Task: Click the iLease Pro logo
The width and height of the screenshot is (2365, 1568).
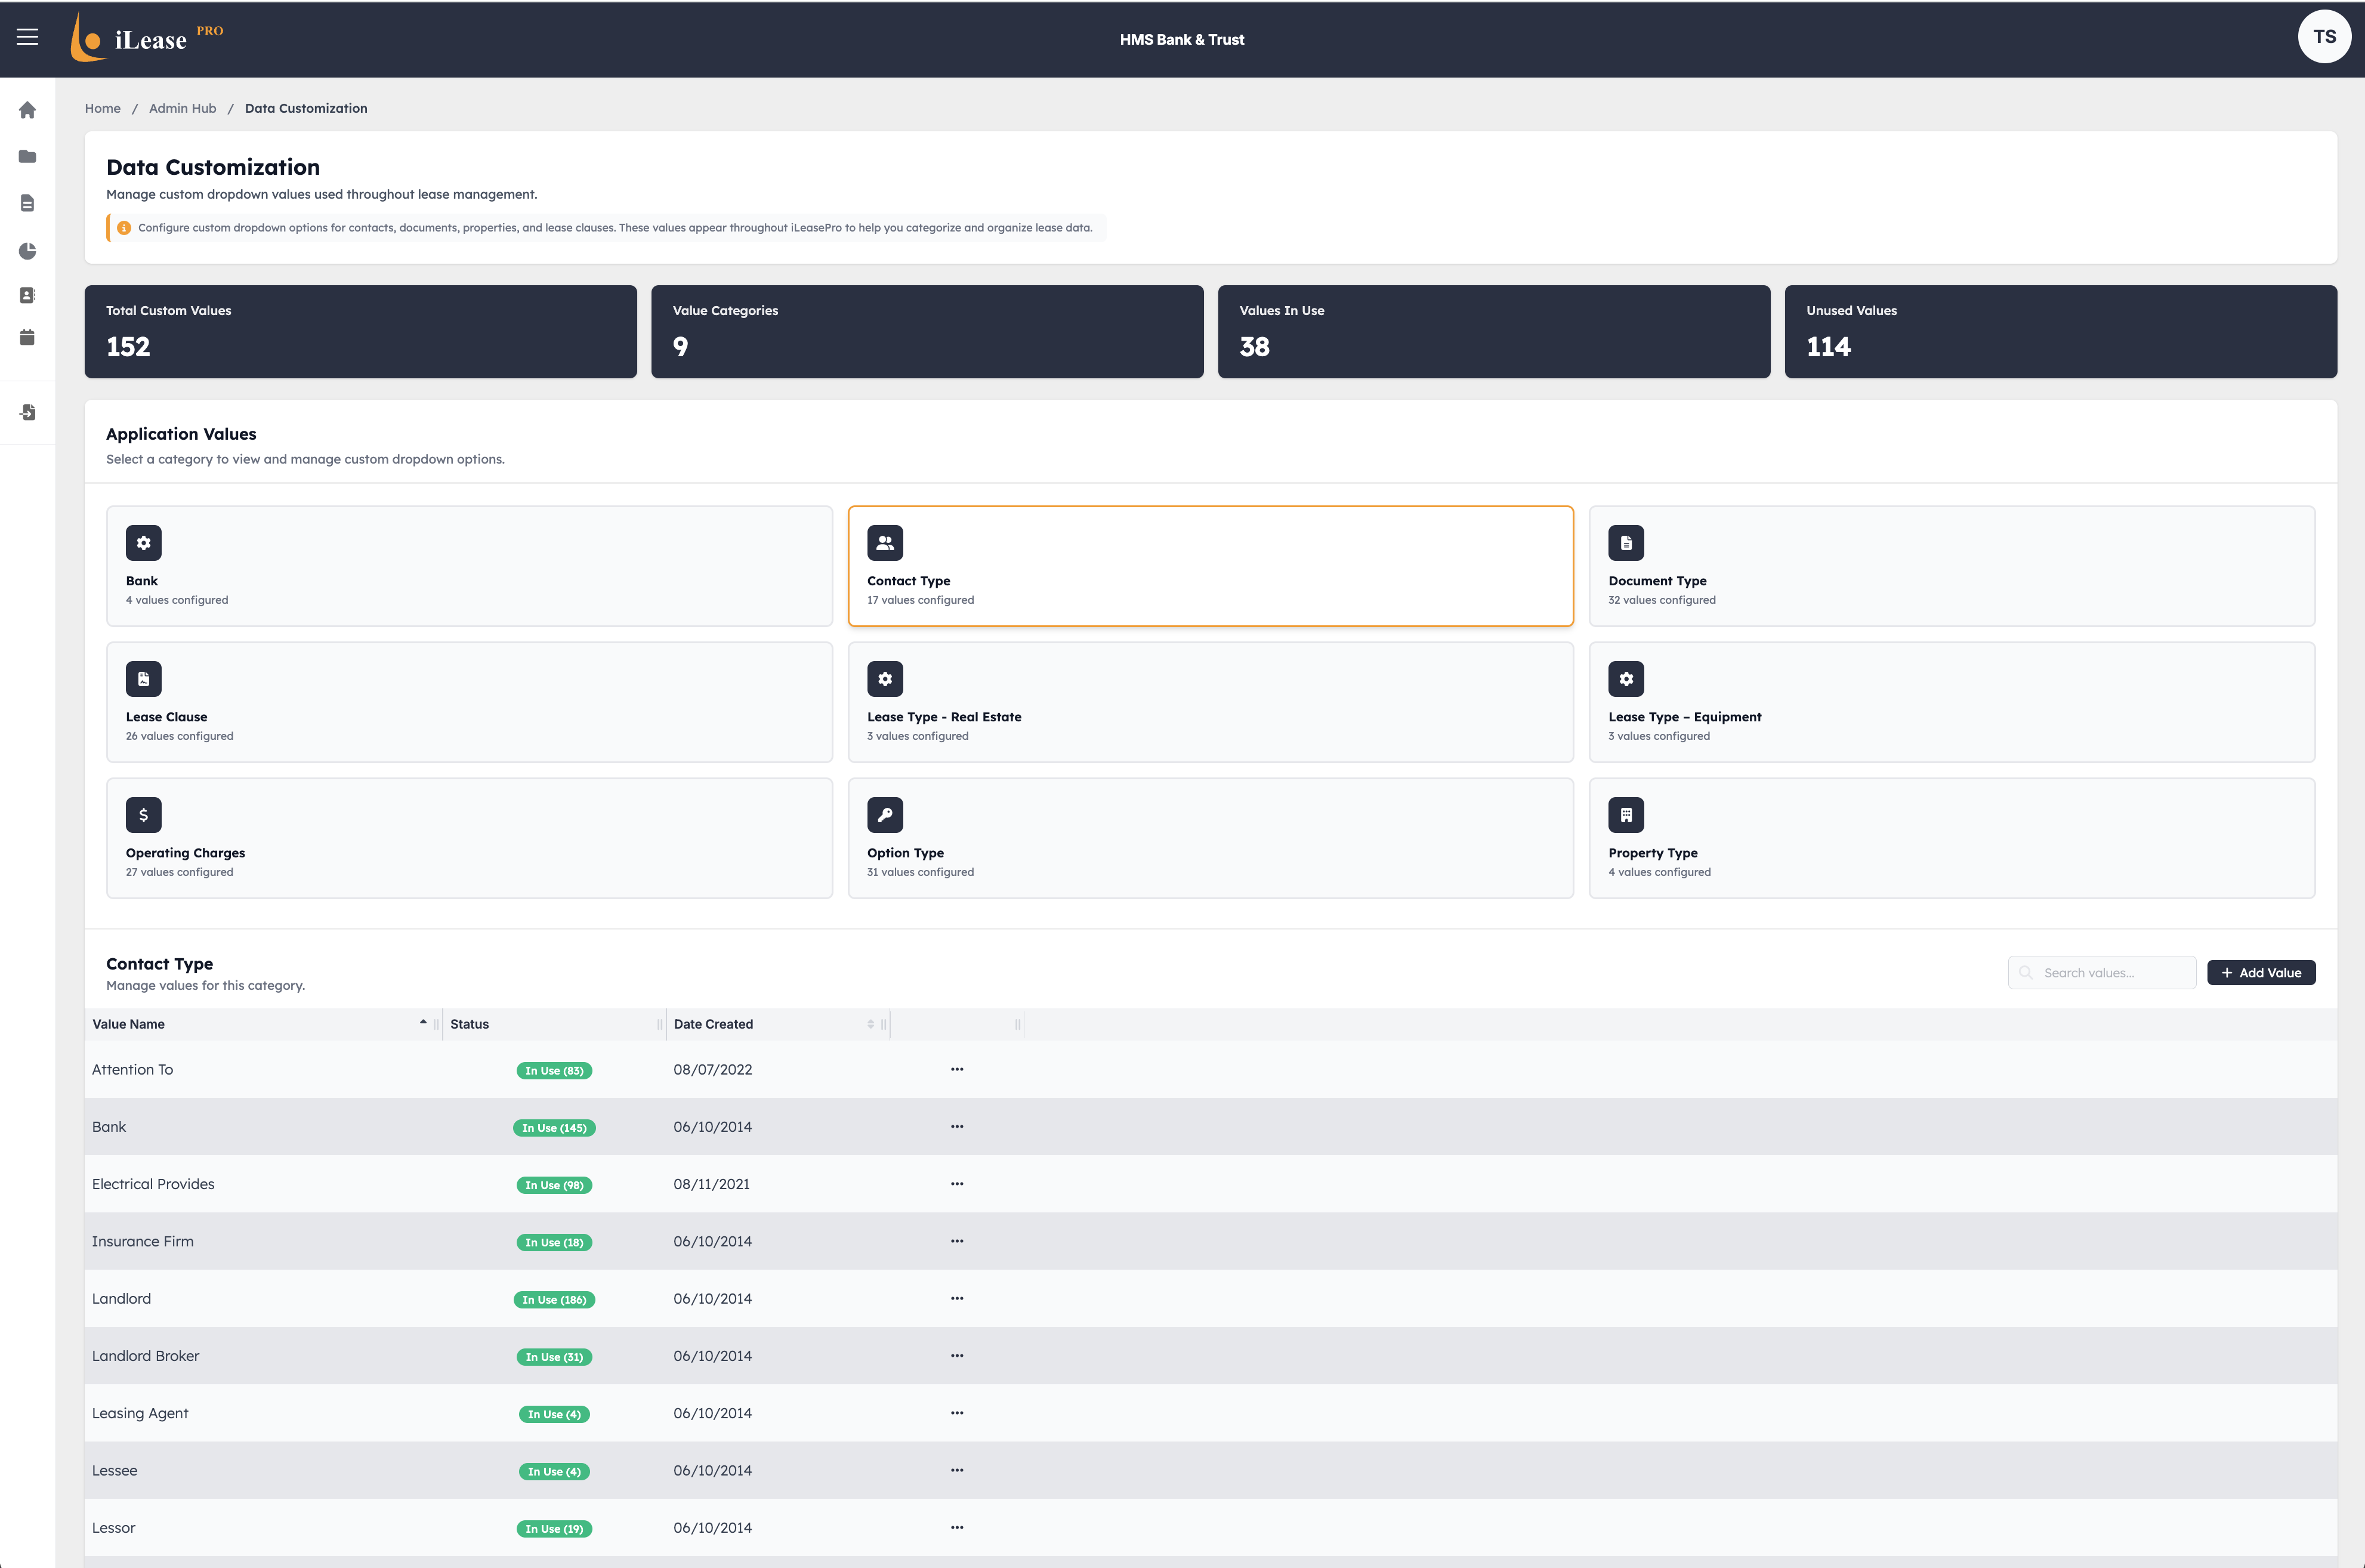Action: 146,37
